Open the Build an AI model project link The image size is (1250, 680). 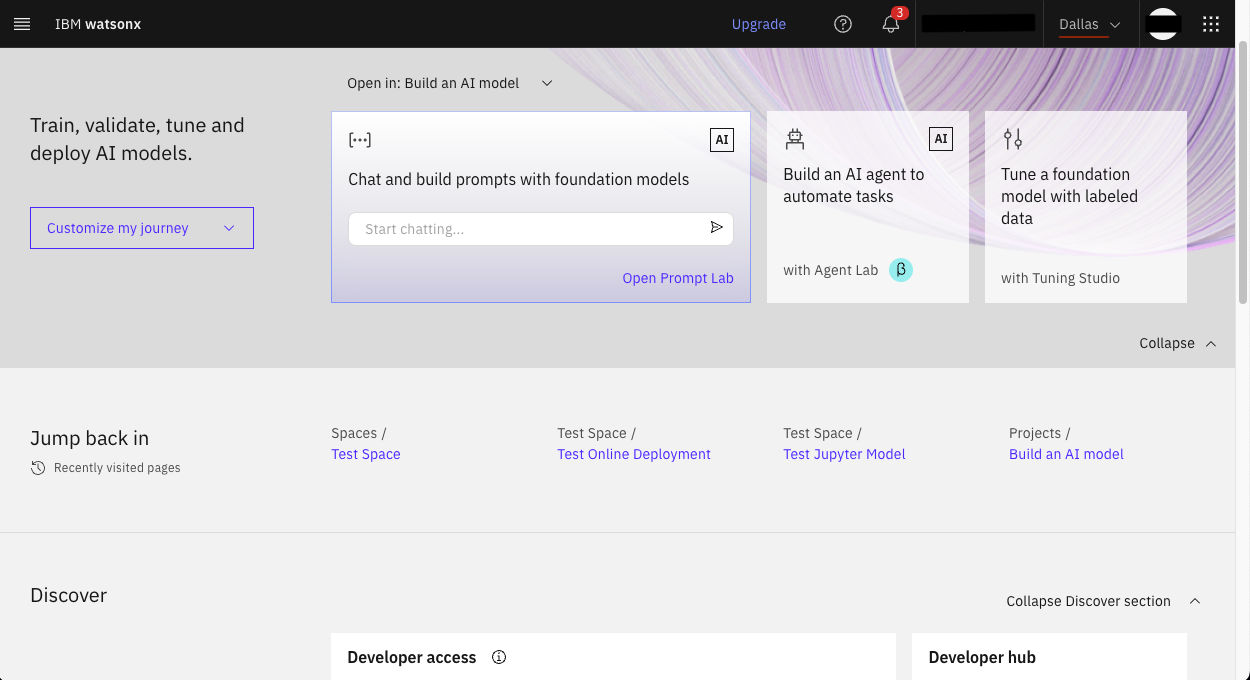[x=1066, y=454]
